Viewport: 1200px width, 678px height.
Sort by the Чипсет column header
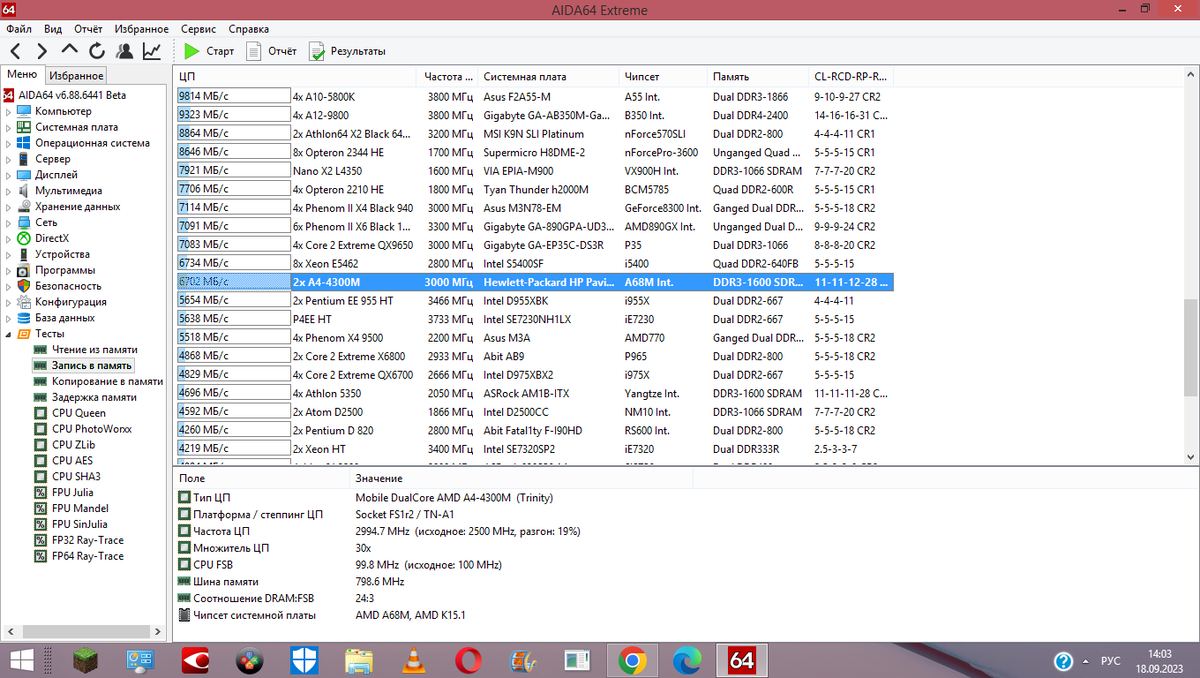point(664,76)
